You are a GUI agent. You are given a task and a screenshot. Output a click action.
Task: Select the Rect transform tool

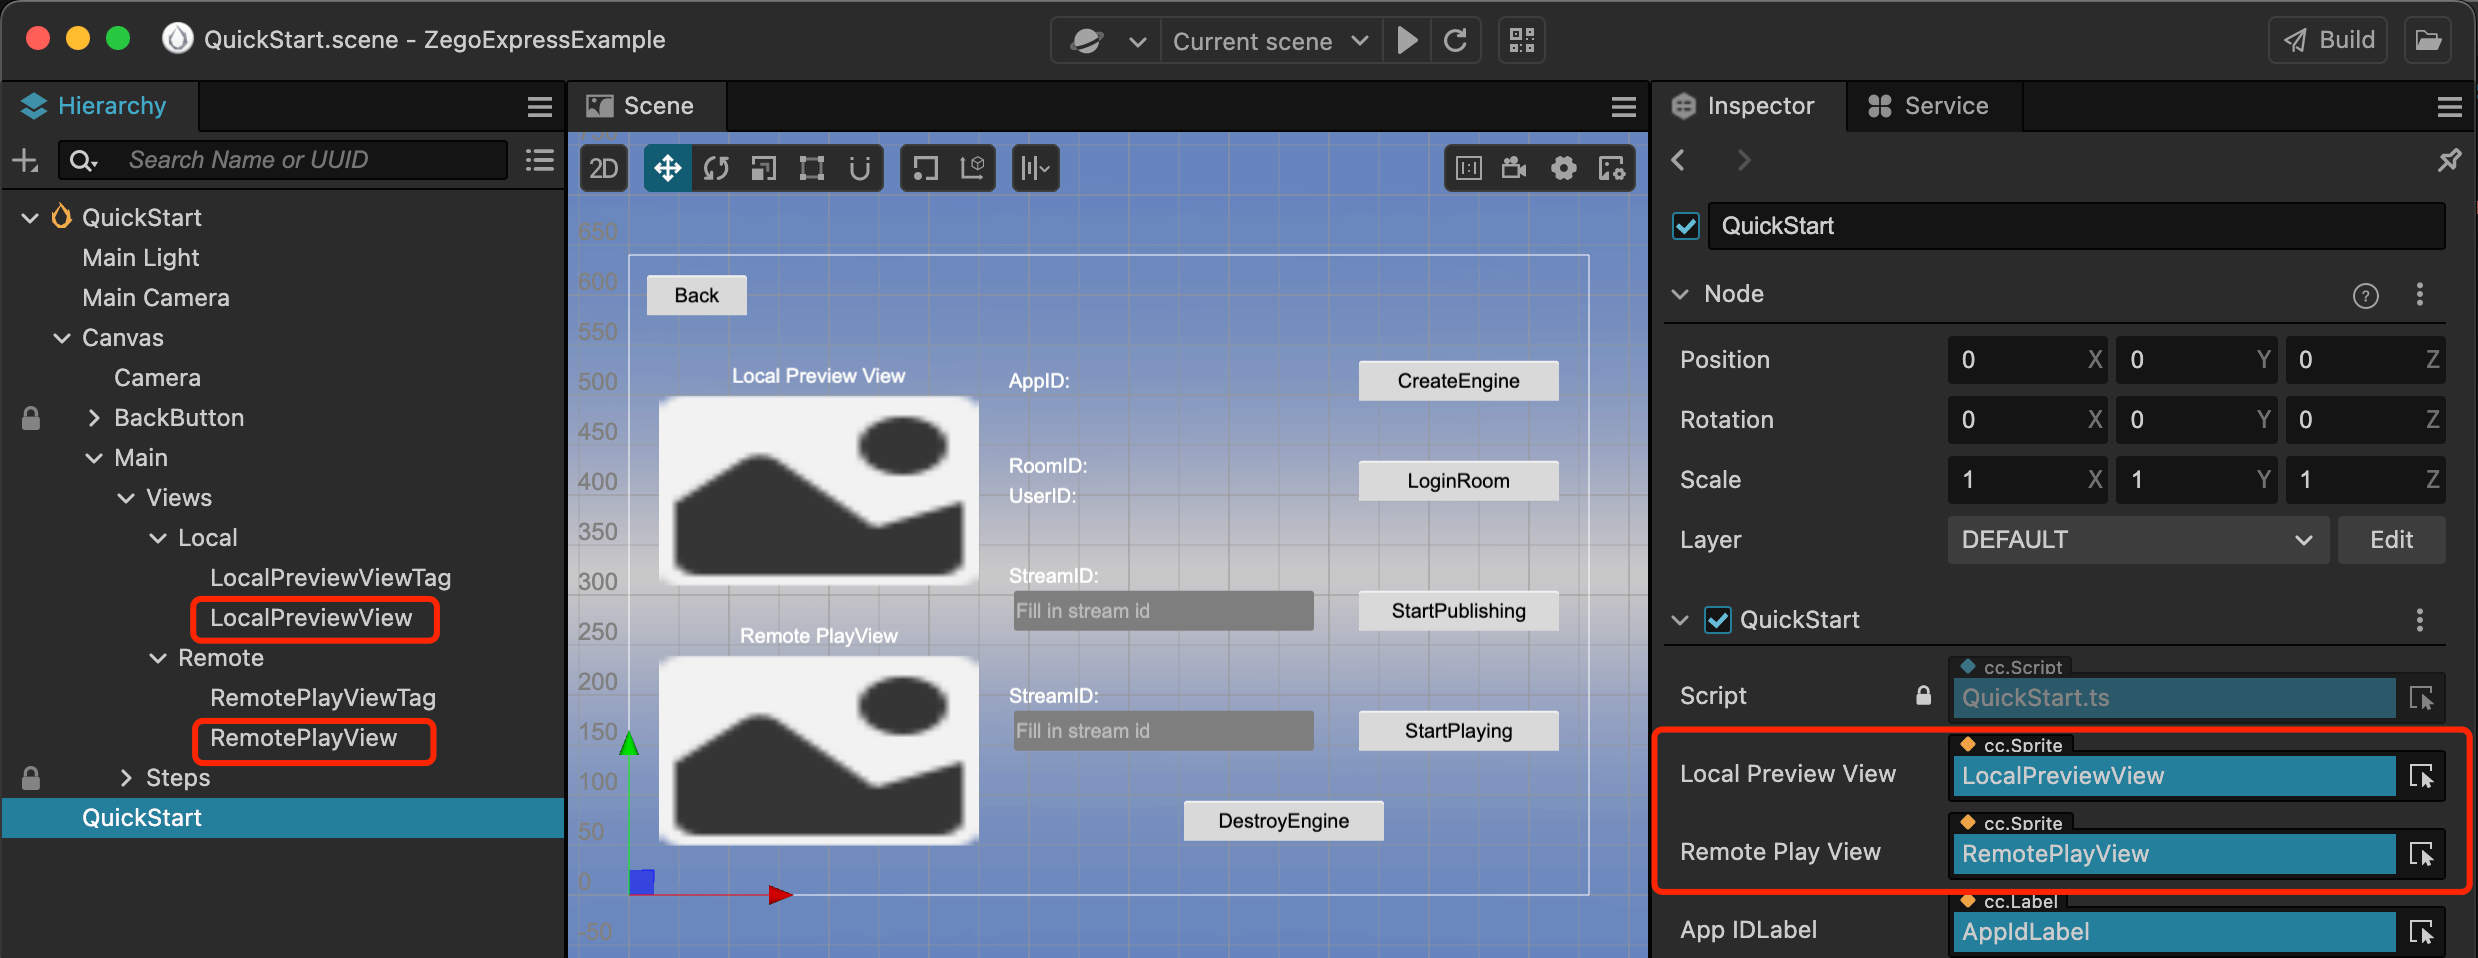811,168
